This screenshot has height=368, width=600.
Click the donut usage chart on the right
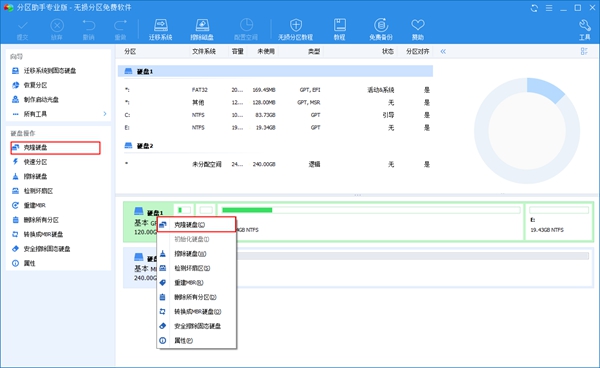527,131
